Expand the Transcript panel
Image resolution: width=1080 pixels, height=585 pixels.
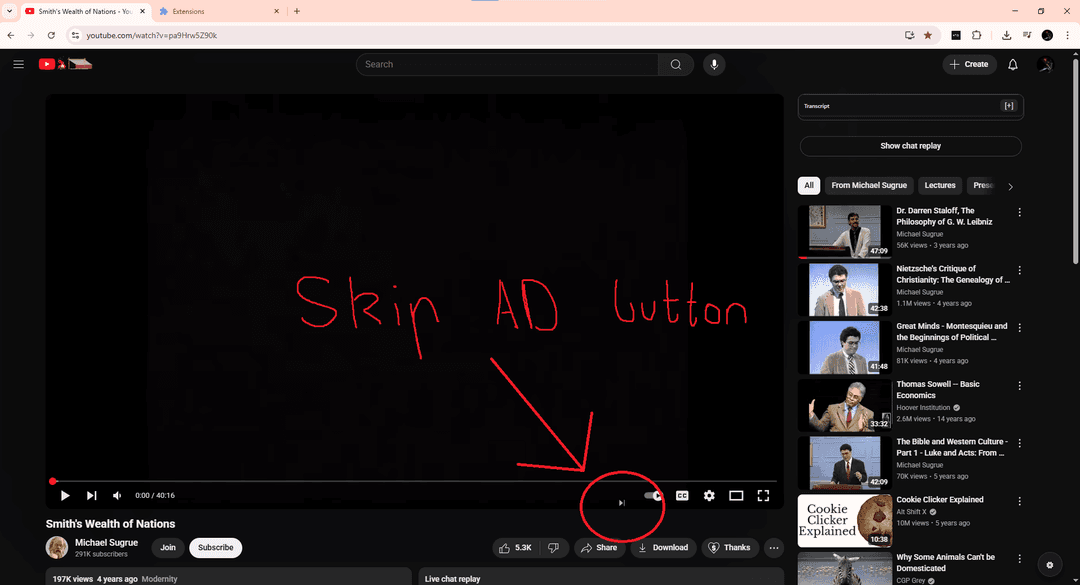point(1008,106)
